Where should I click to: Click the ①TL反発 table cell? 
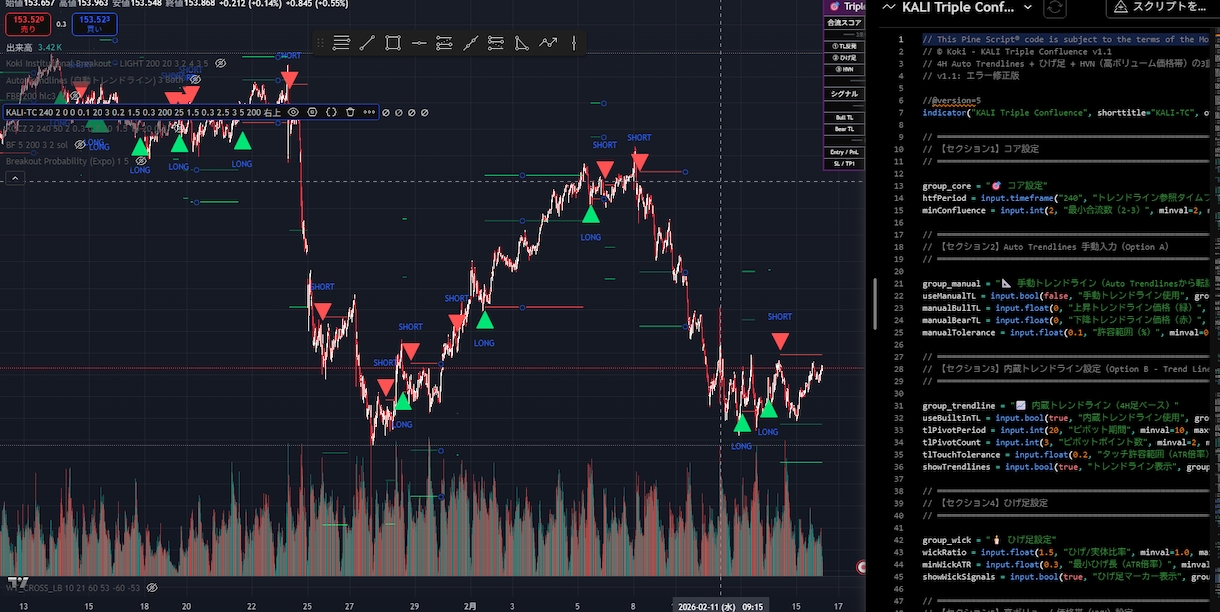[x=844, y=46]
